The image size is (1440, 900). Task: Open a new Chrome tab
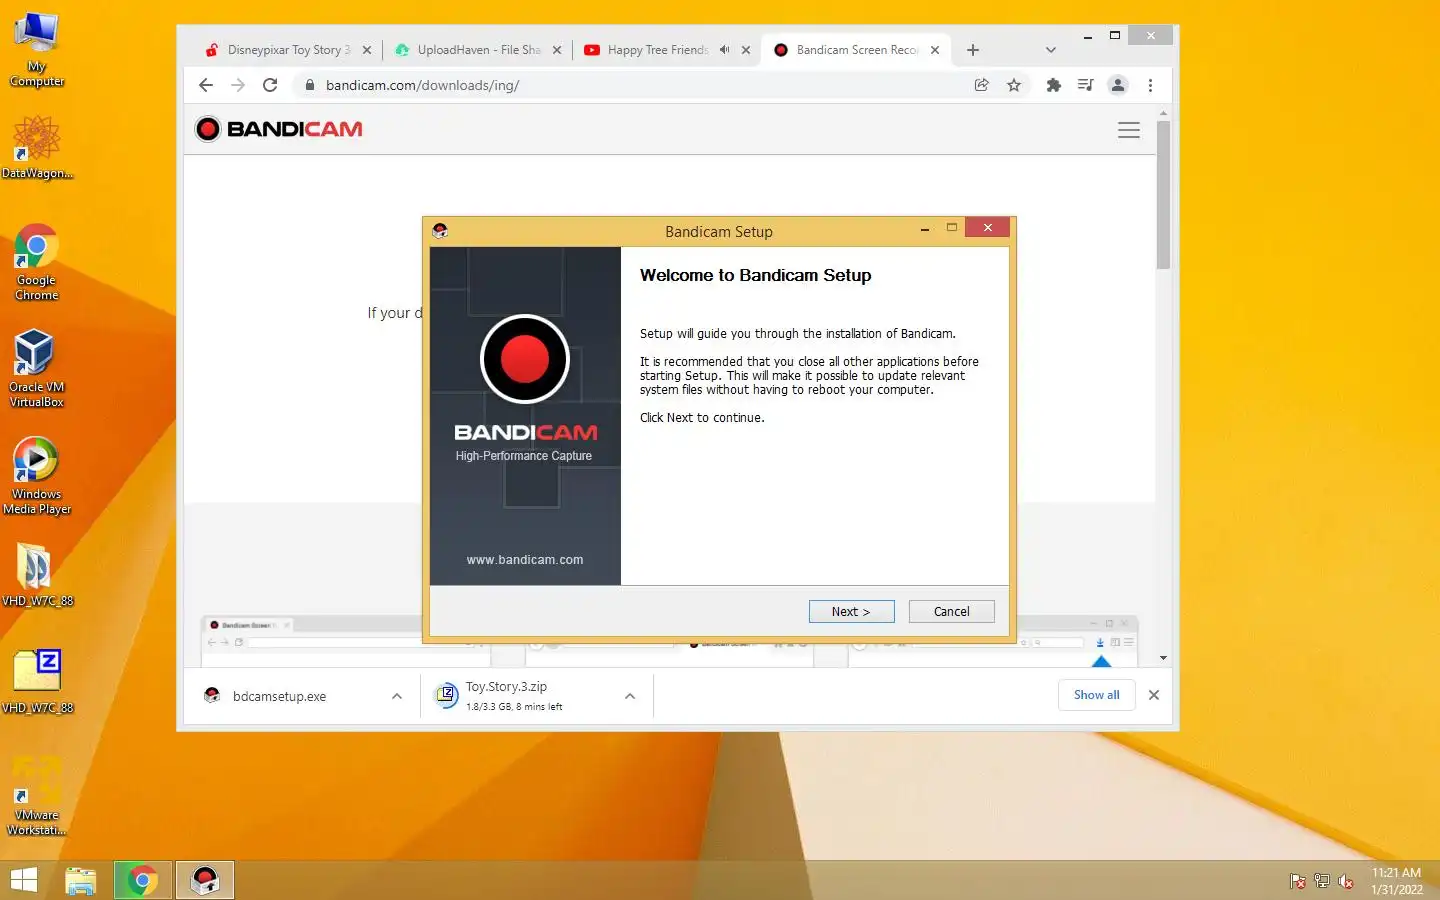point(973,50)
